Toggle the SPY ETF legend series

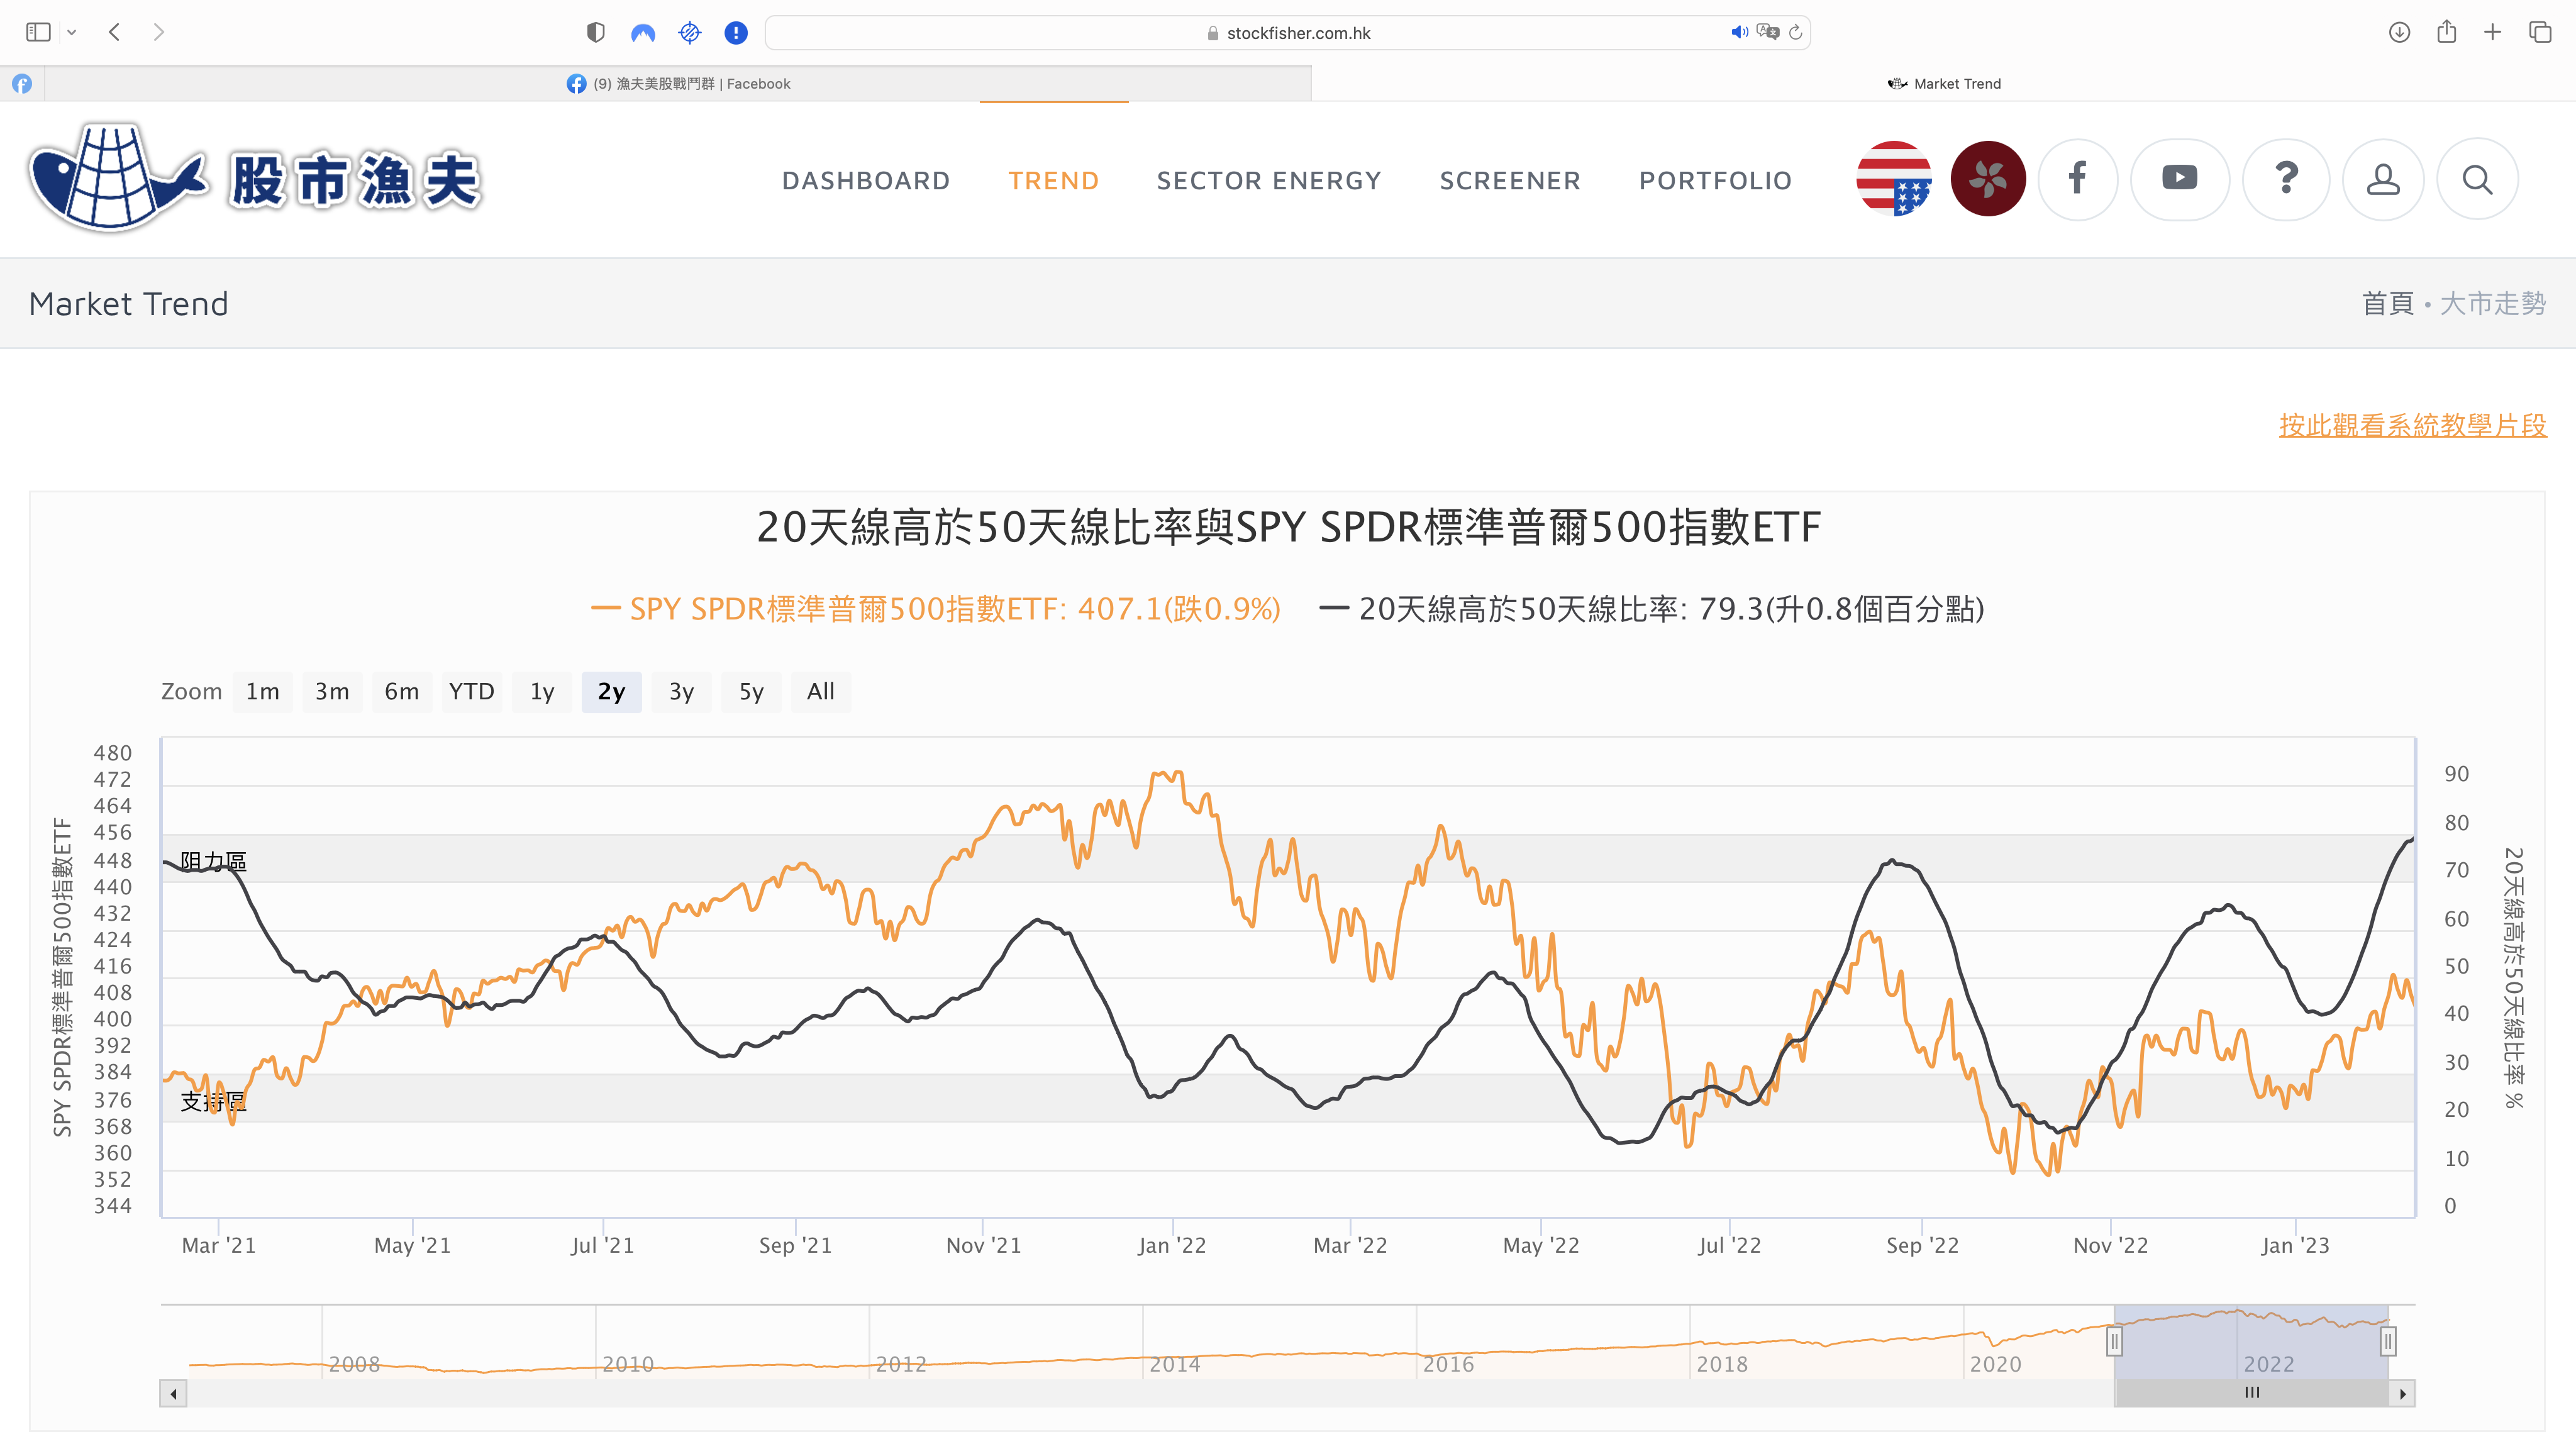pos(936,608)
